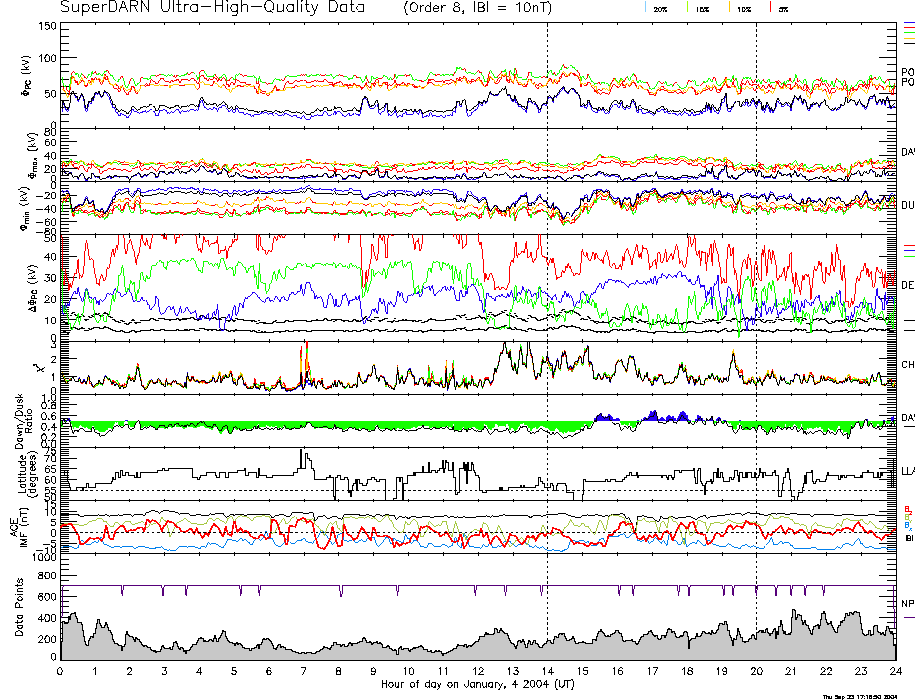The width and height of the screenshot is (915, 700).
Task: Select the red 5% legend swatch
Action: pos(770,8)
